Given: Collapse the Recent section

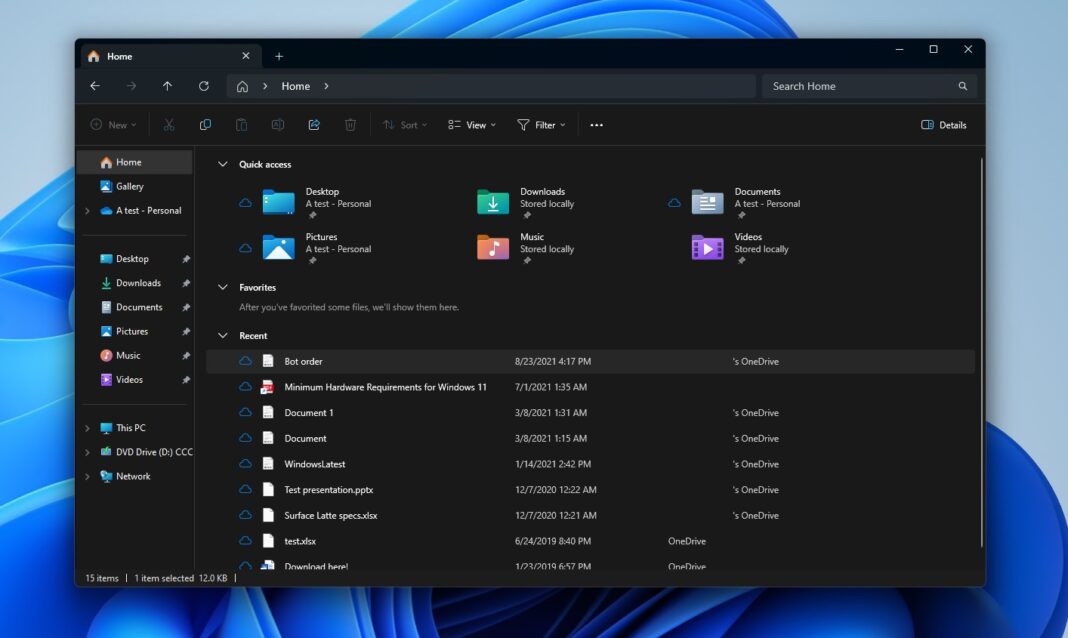Looking at the screenshot, I should [223, 336].
